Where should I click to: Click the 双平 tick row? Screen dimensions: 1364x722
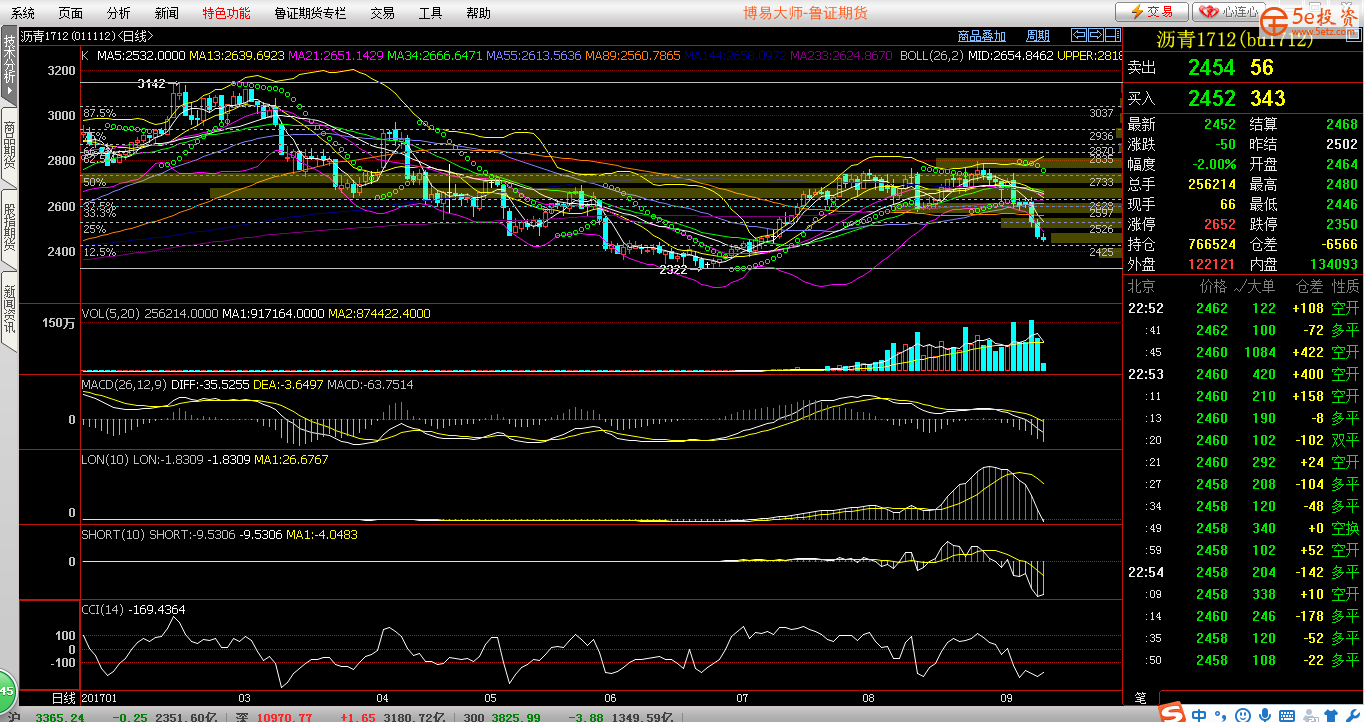tap(1243, 440)
